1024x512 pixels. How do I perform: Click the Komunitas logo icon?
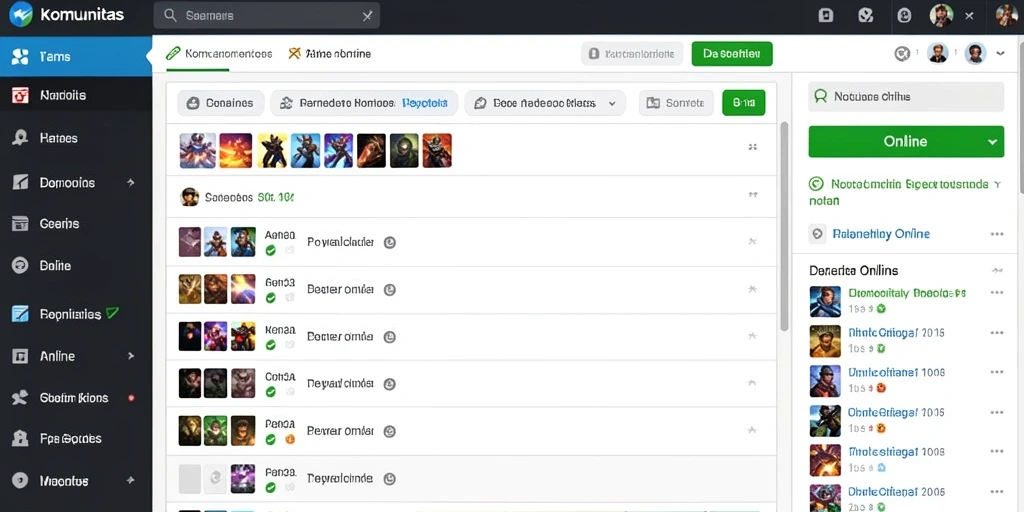[x=21, y=14]
